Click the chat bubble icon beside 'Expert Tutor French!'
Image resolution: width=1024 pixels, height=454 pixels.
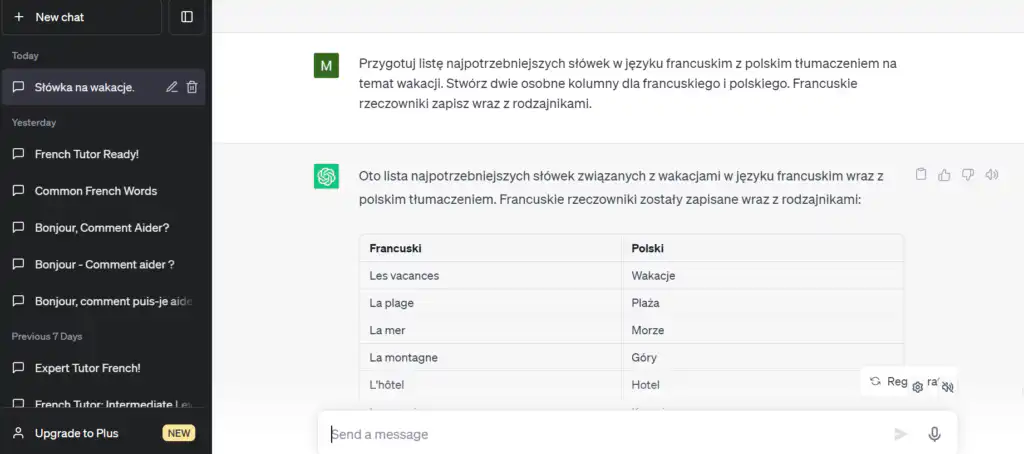click(x=19, y=368)
